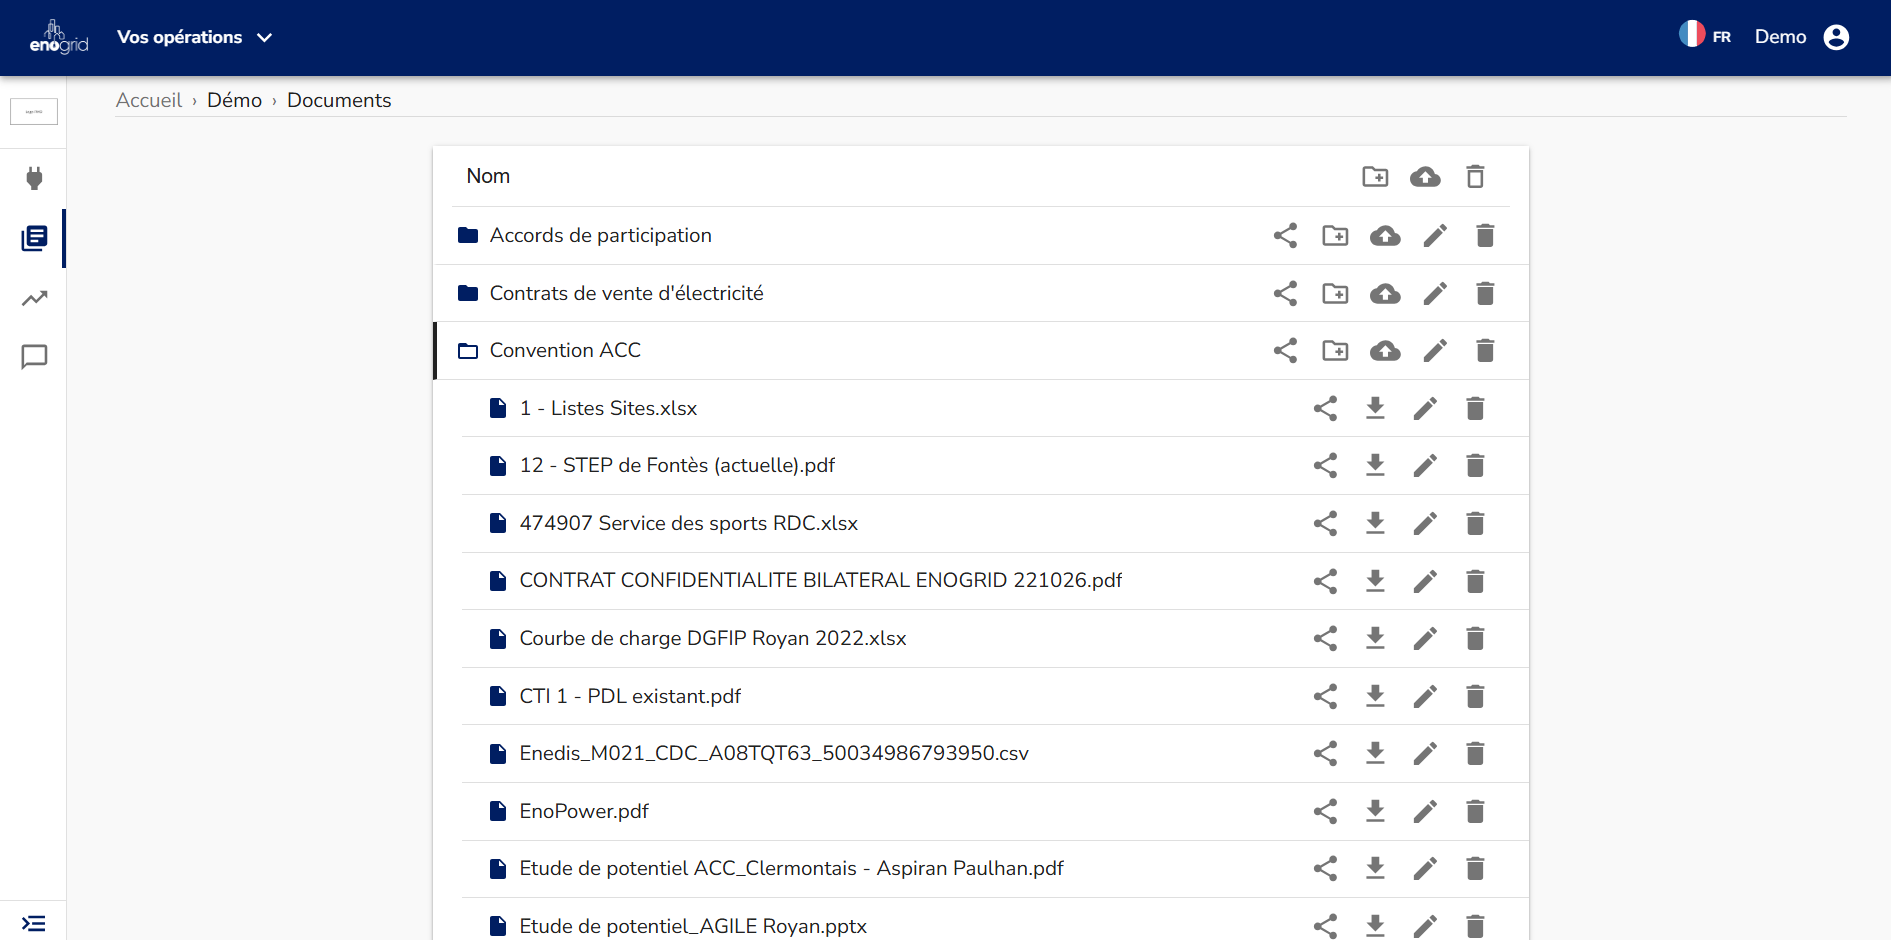The image size is (1891, 940).
Task: Go to Accueil breadcrumb link
Action: tap(148, 100)
